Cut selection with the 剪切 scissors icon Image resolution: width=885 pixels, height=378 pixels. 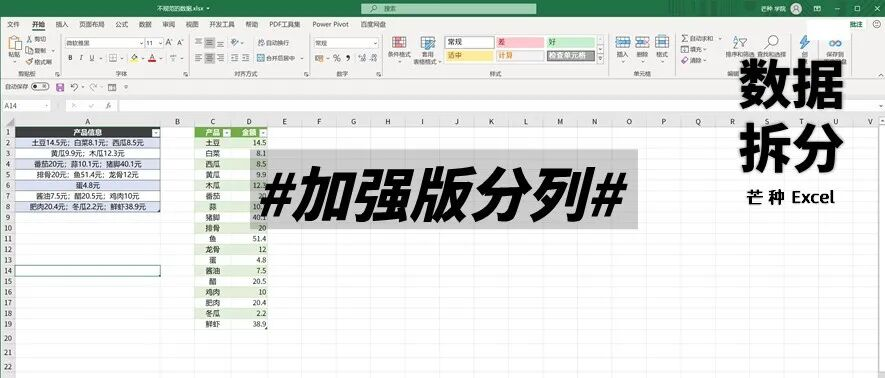[x=37, y=39]
